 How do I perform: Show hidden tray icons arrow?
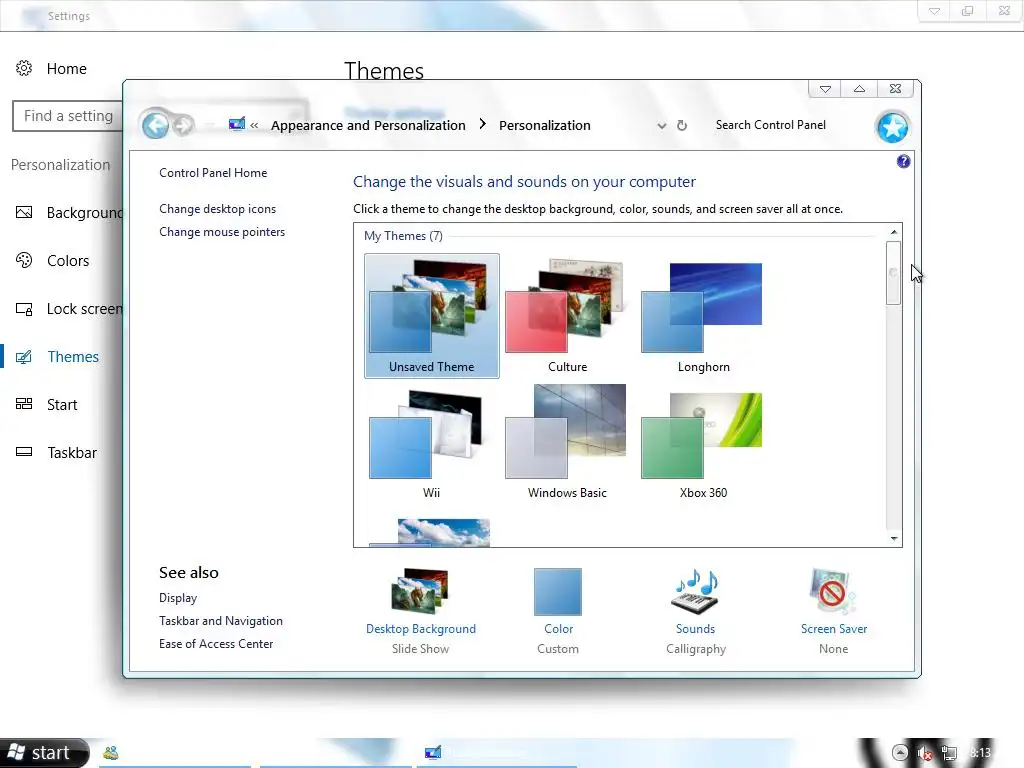click(x=900, y=753)
